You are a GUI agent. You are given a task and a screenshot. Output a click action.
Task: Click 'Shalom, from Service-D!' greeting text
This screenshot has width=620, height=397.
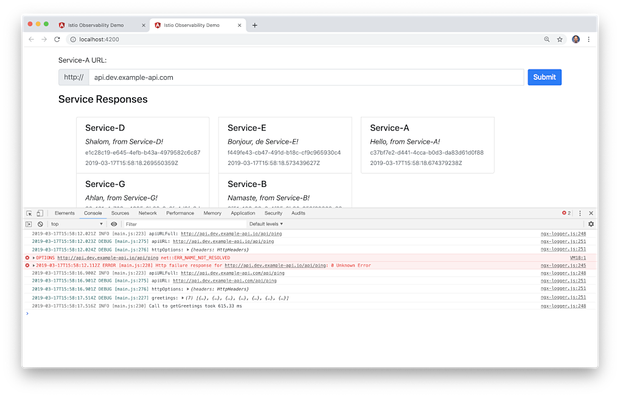click(124, 142)
